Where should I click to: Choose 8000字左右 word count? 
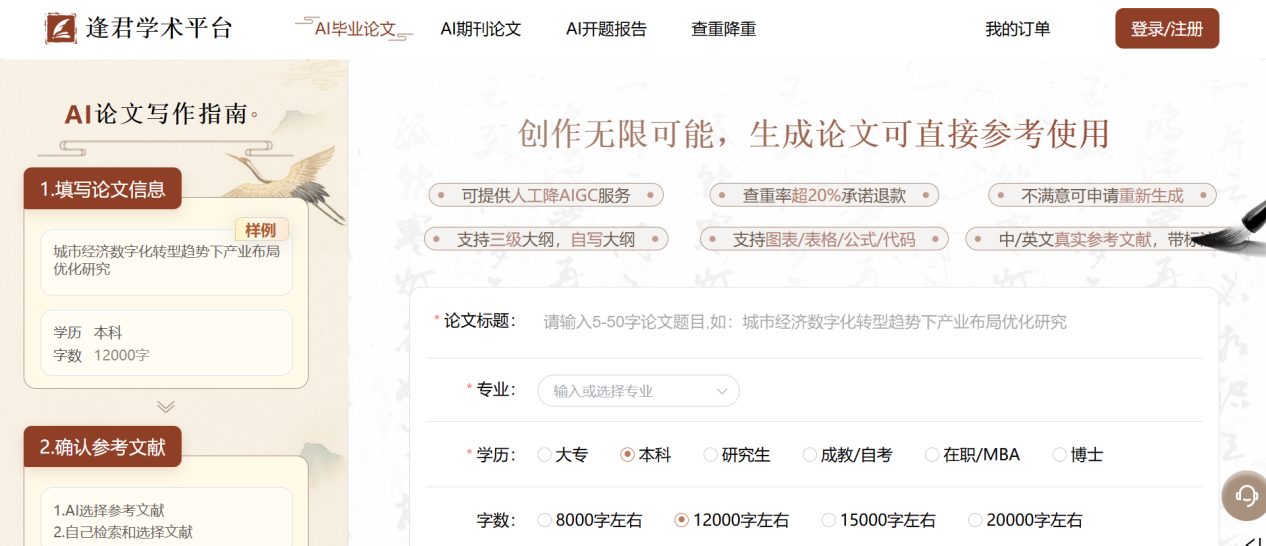(590, 520)
